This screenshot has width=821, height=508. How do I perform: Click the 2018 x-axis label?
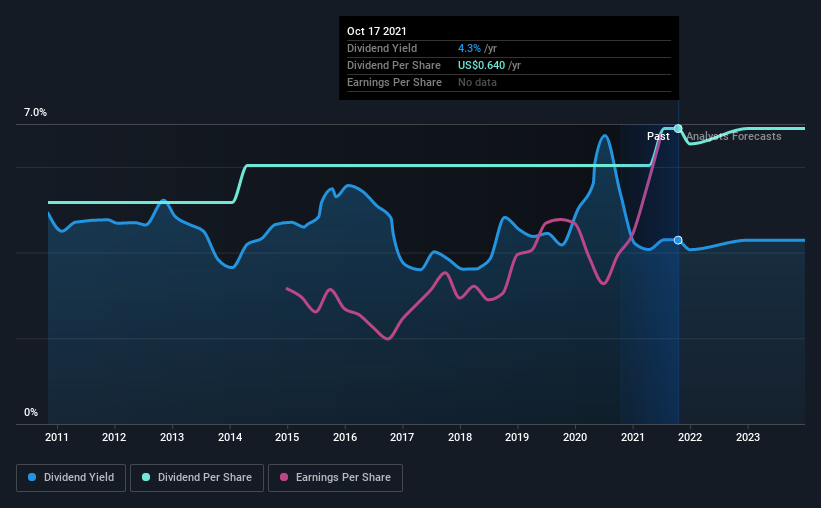[460, 437]
